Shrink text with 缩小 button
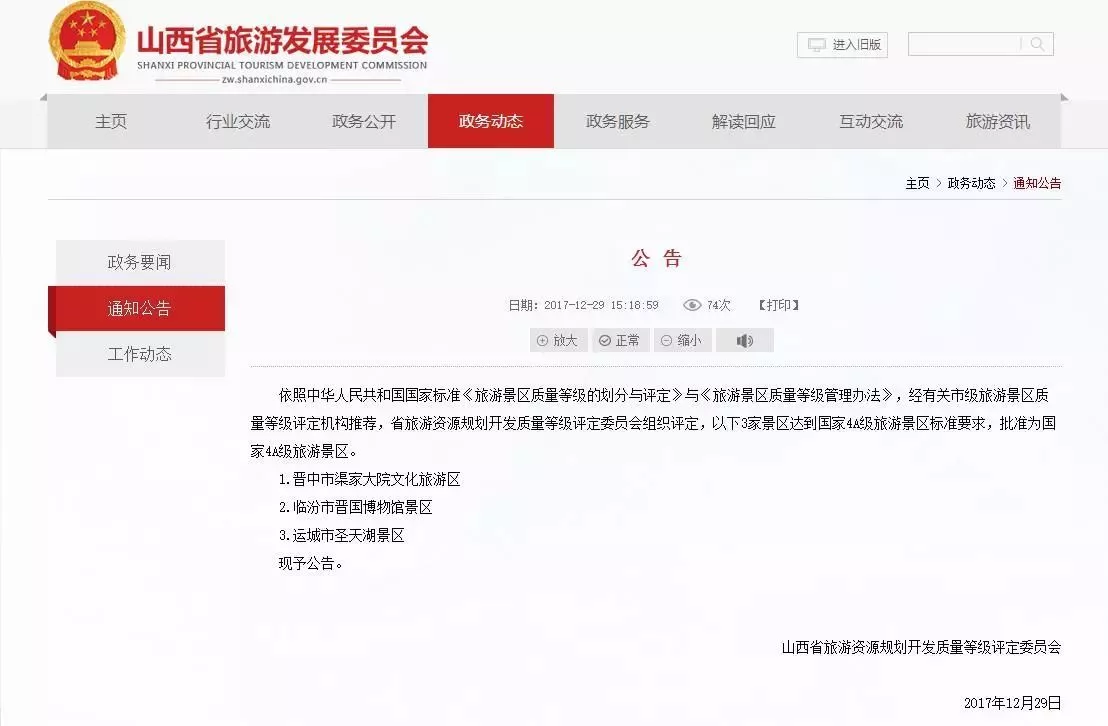This screenshot has width=1108, height=726. pos(682,341)
